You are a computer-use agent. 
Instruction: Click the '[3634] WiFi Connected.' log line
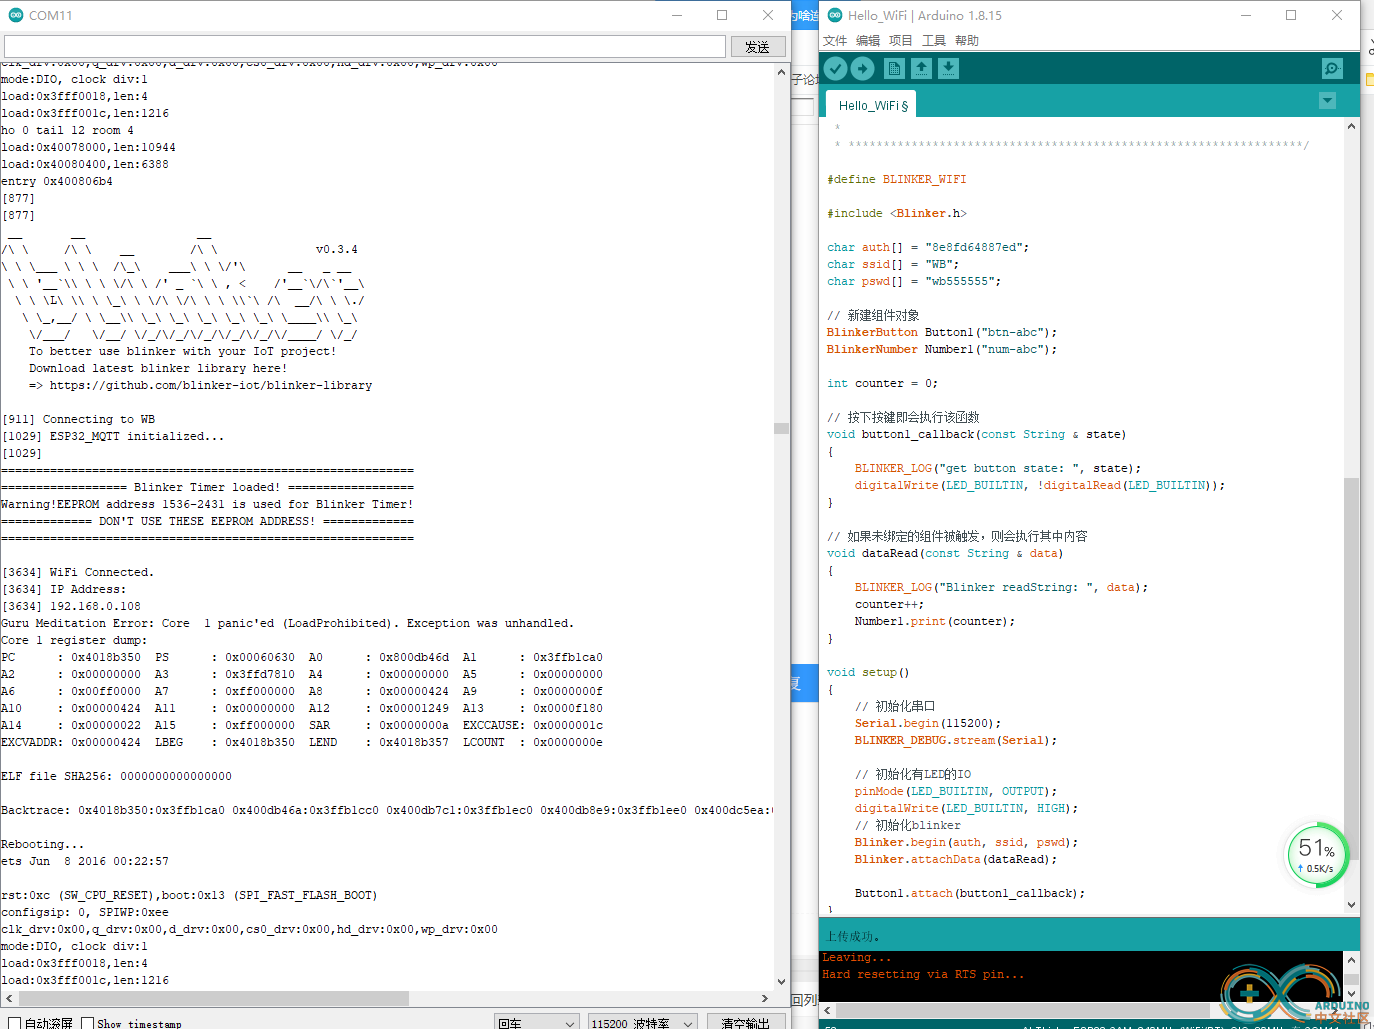pyautogui.click(x=78, y=572)
